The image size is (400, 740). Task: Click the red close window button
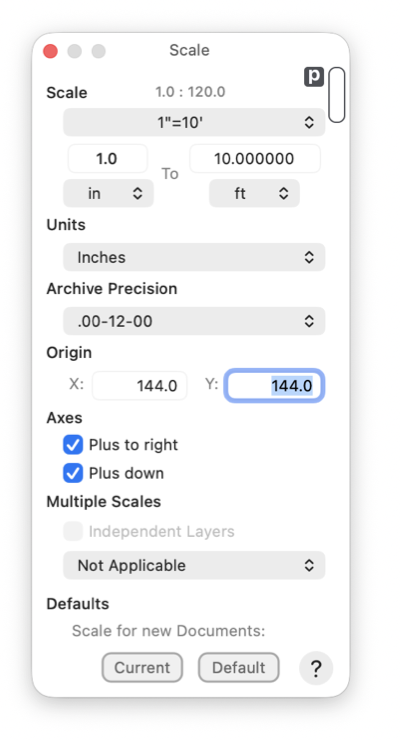[x=50, y=51]
